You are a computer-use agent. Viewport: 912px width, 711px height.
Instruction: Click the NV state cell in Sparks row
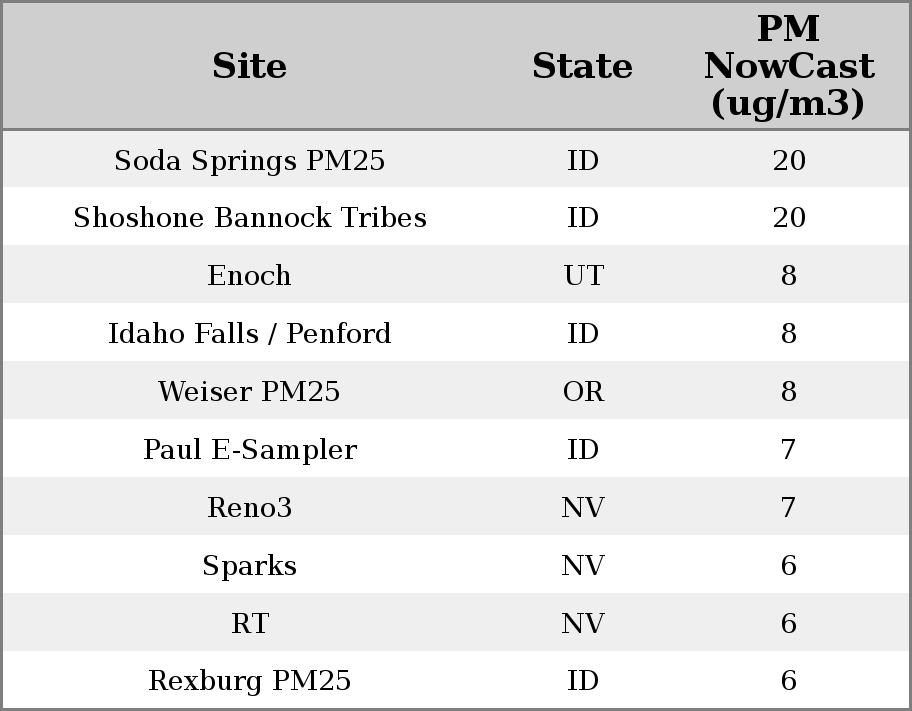click(x=583, y=566)
